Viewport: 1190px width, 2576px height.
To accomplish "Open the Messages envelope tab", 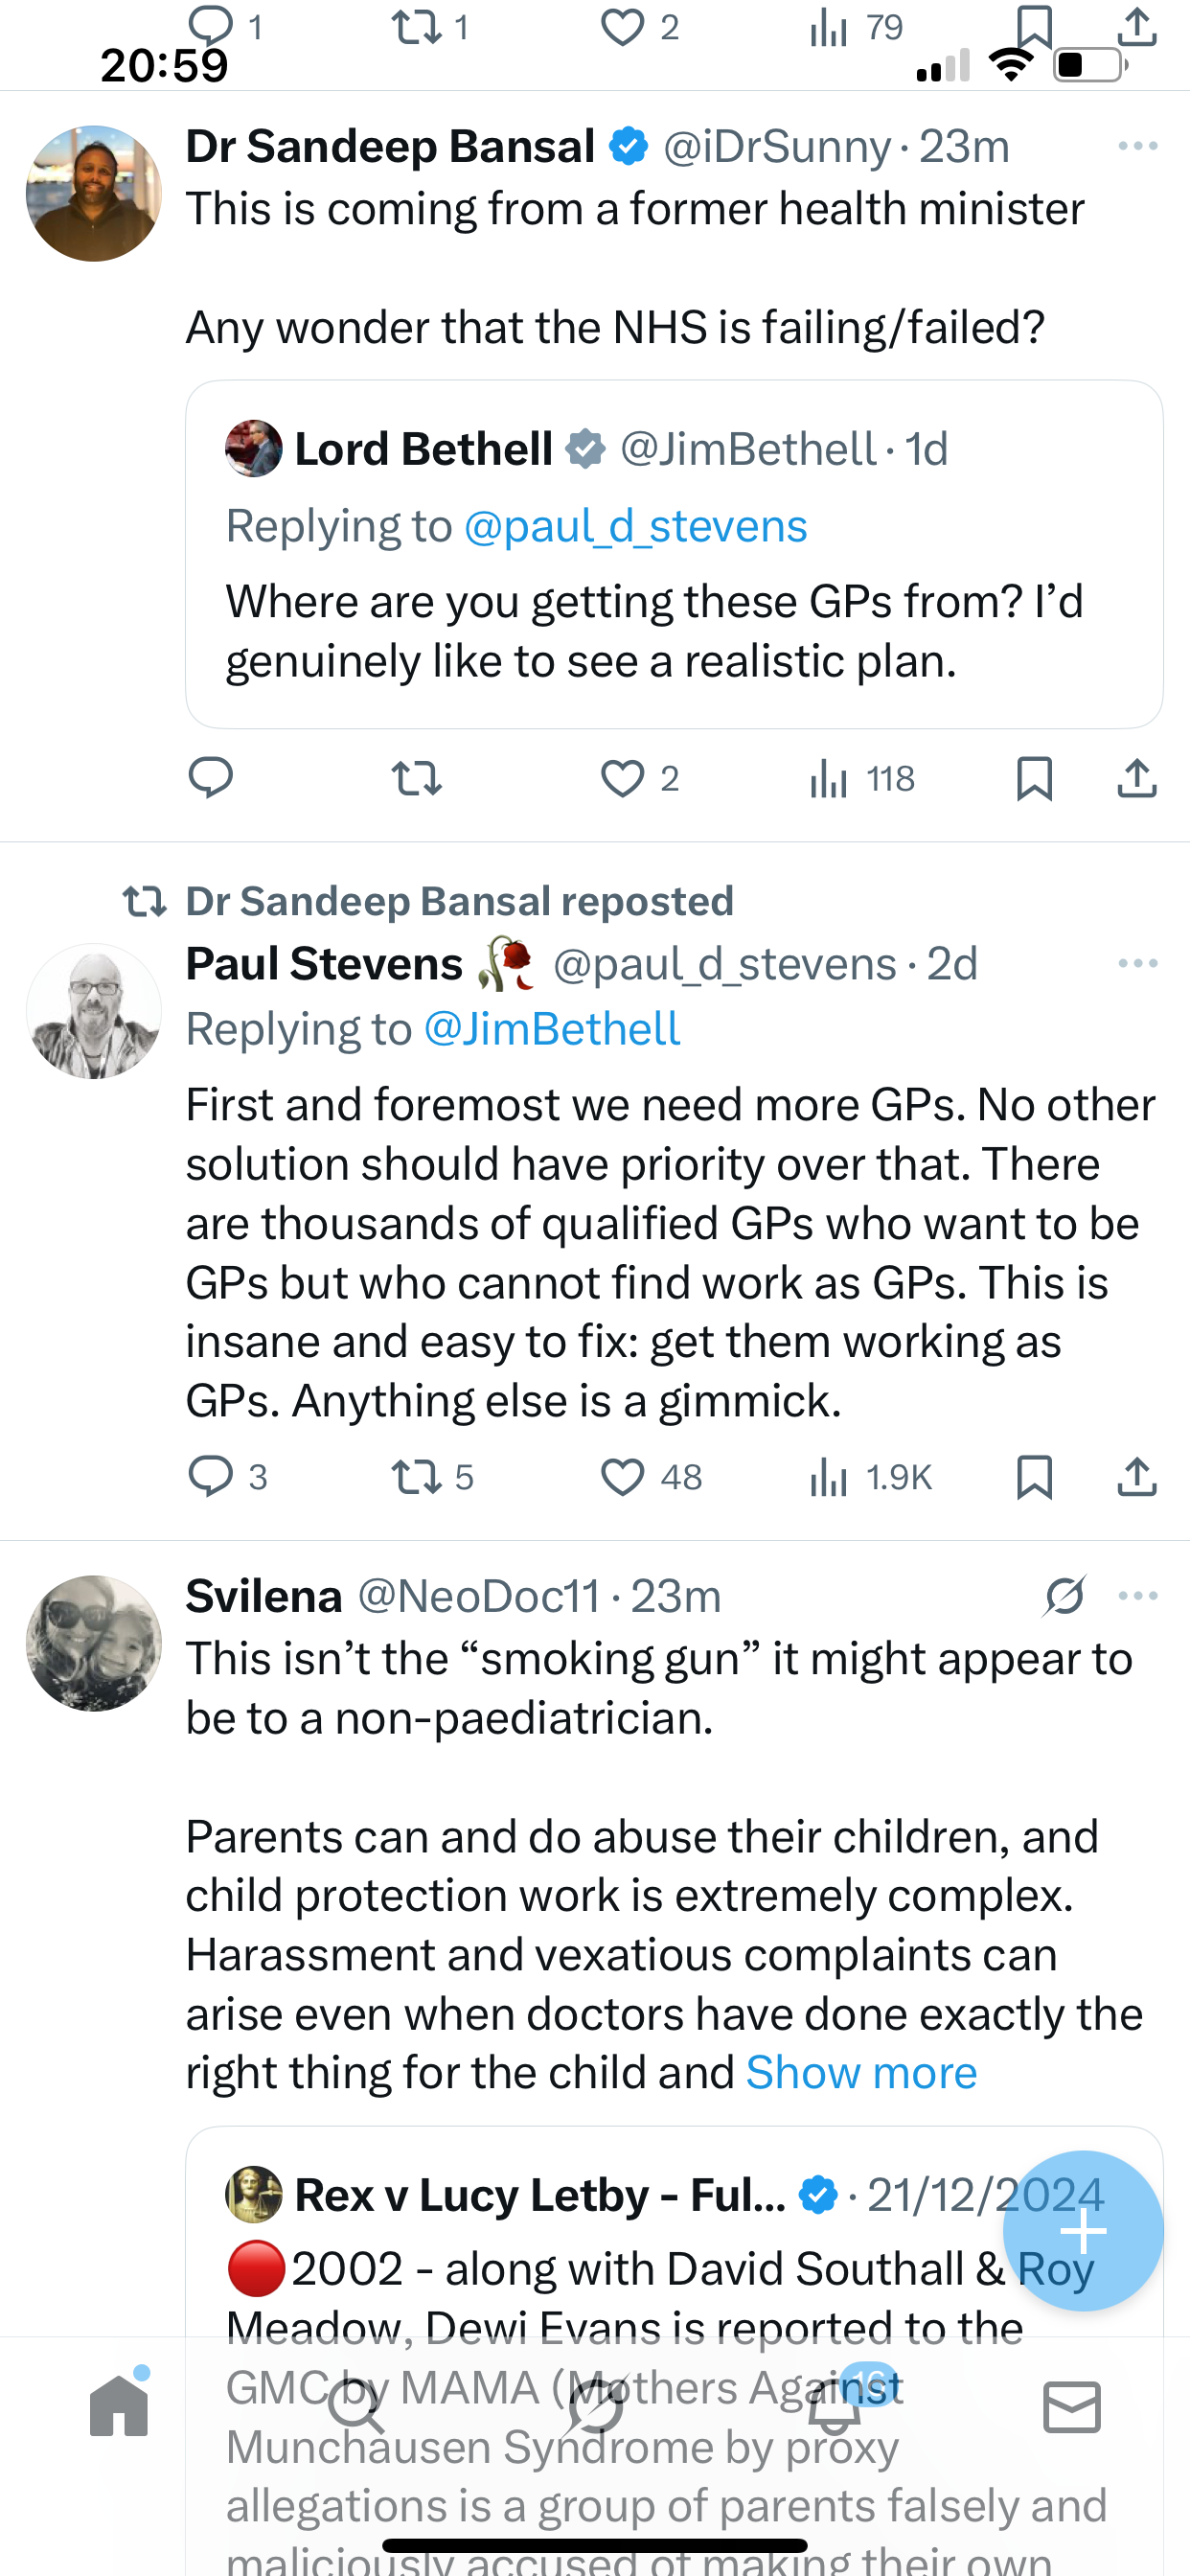I will (x=1071, y=2406).
